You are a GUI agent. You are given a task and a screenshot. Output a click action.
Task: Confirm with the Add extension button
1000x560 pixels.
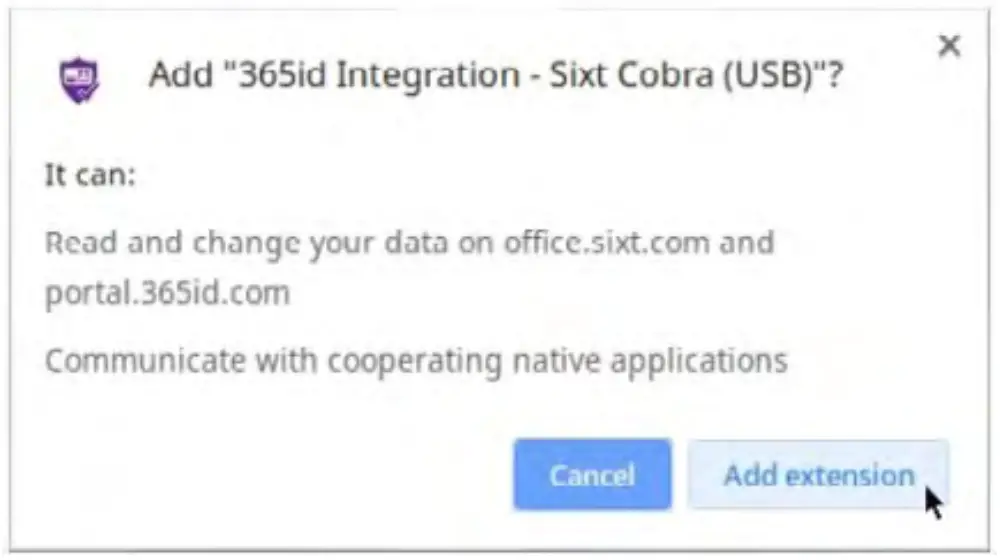pos(818,475)
